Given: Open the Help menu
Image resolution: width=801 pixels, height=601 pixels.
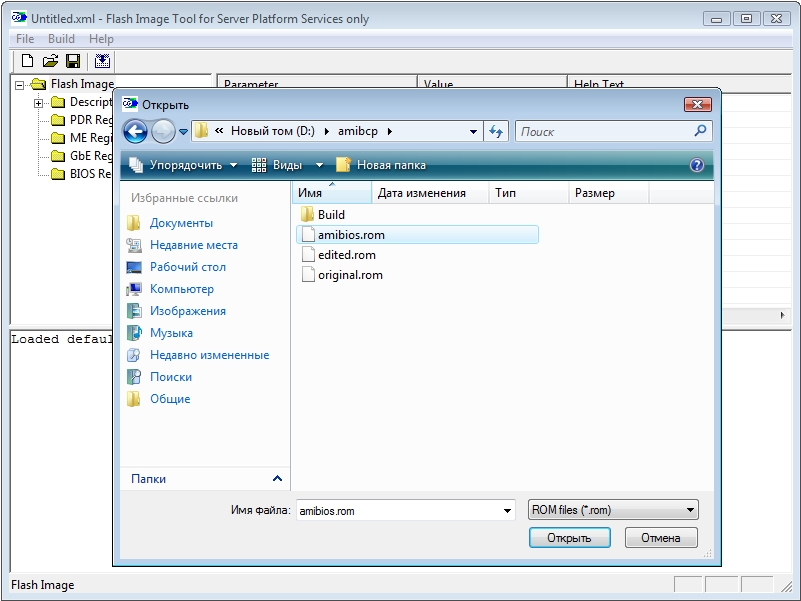Looking at the screenshot, I should pos(101,39).
